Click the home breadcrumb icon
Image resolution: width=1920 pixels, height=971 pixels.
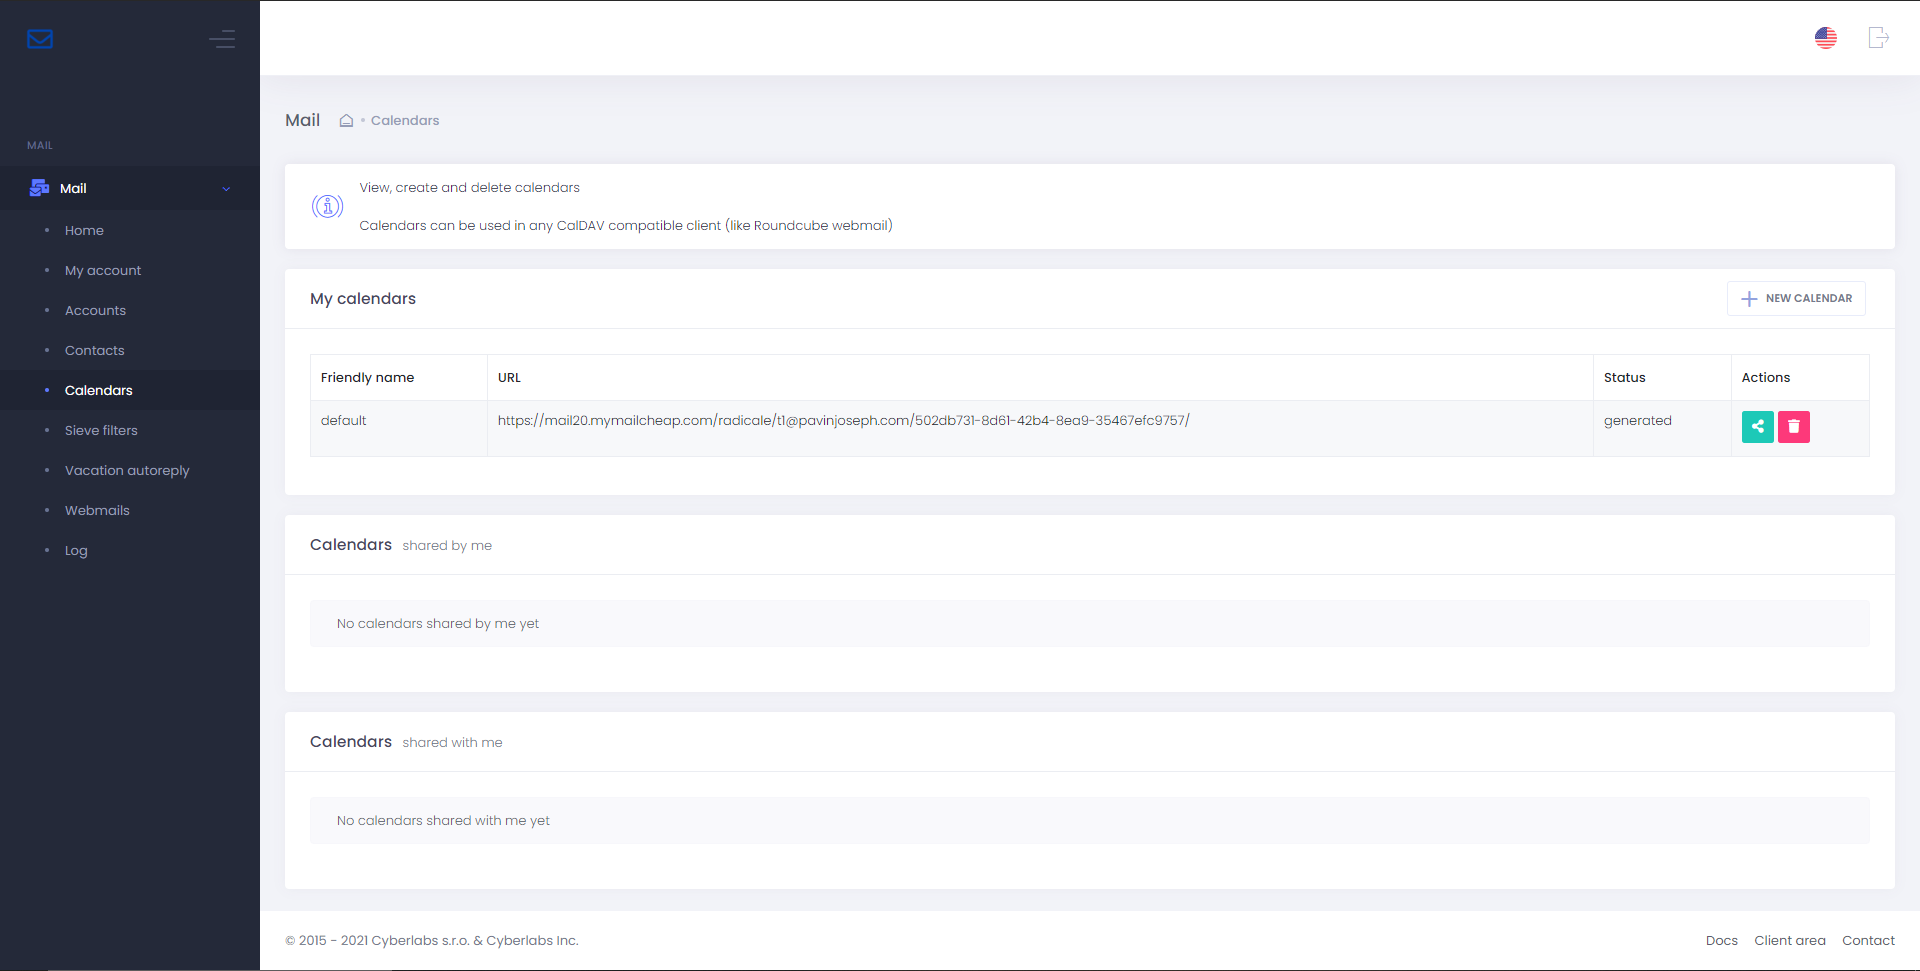pyautogui.click(x=346, y=121)
